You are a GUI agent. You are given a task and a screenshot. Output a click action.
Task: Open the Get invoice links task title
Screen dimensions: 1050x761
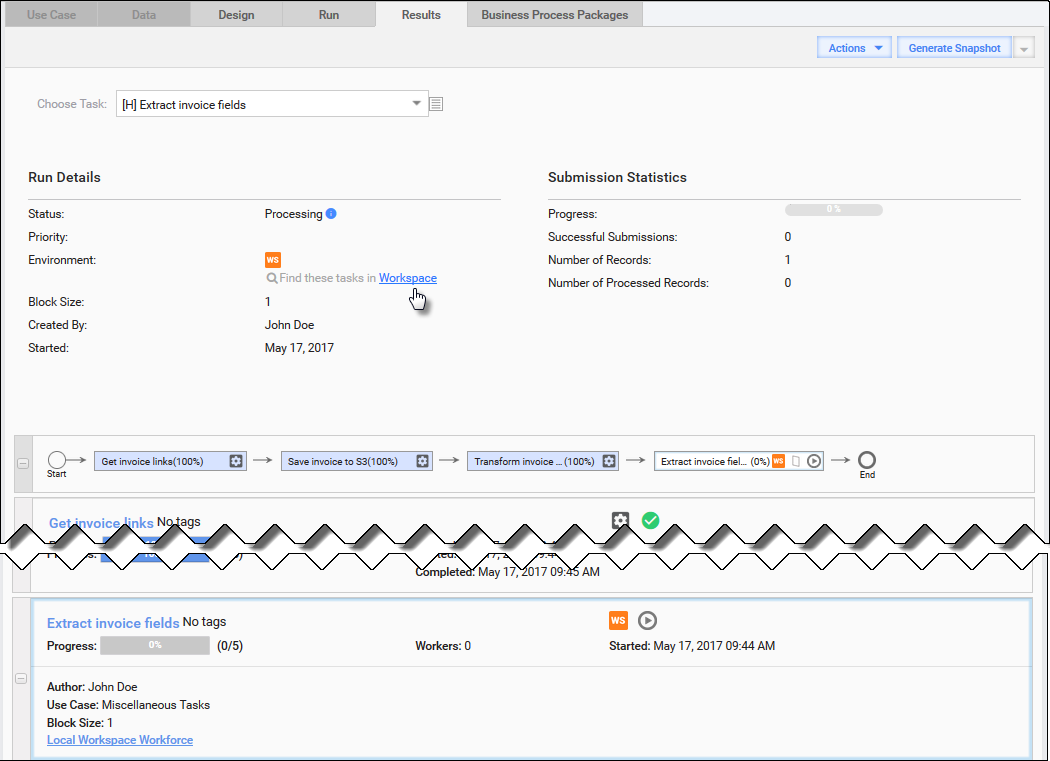[x=101, y=523]
